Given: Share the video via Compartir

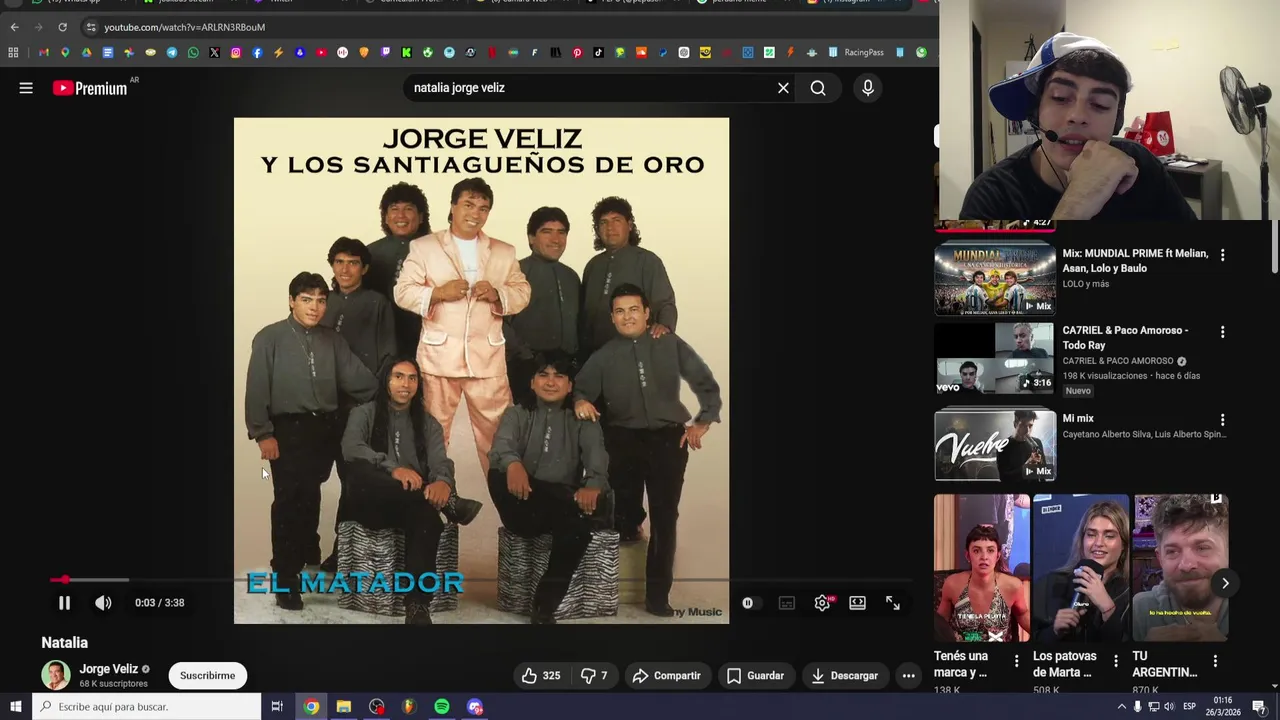Looking at the screenshot, I should pyautogui.click(x=666, y=676).
